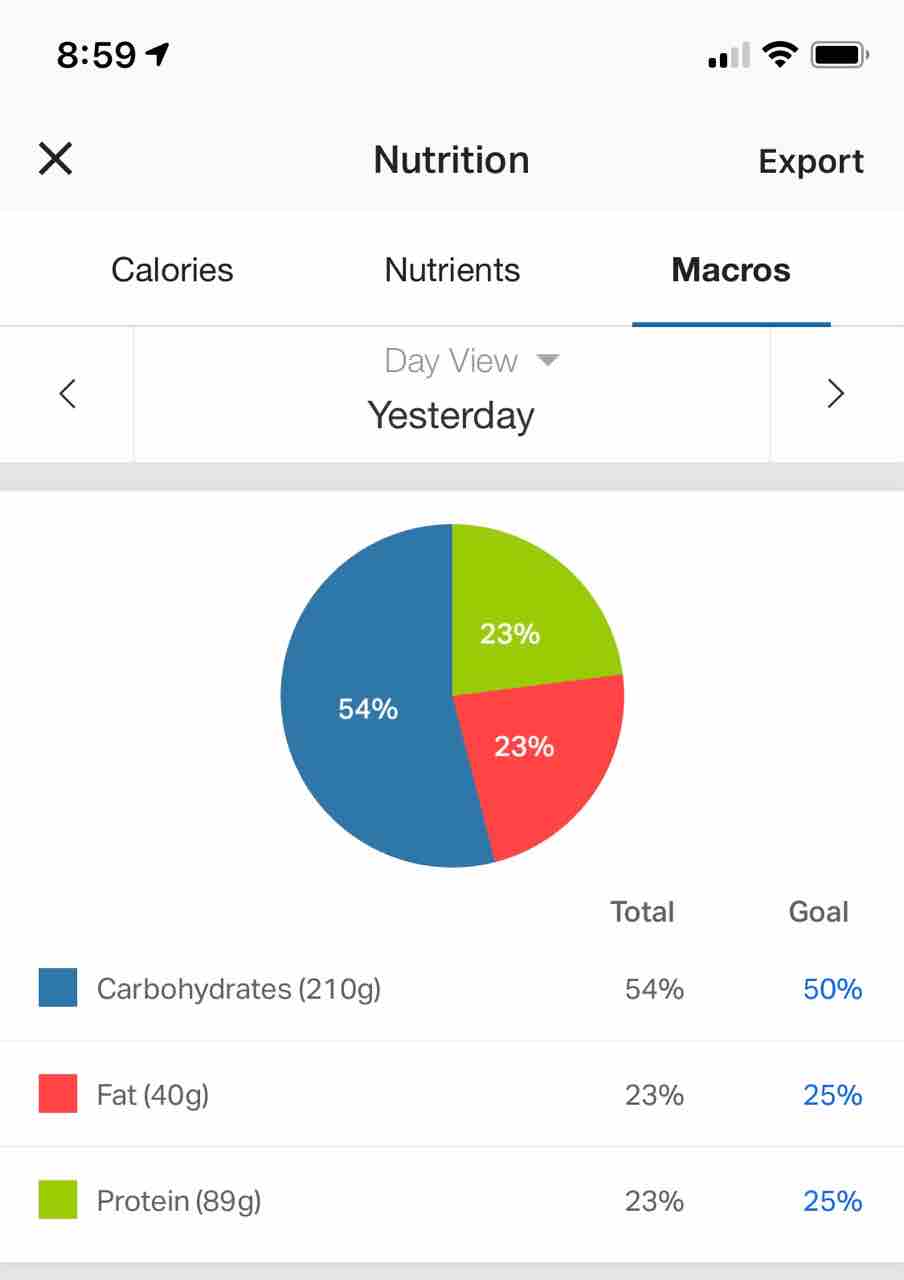Tap the green Protein color swatch

[58, 1200]
